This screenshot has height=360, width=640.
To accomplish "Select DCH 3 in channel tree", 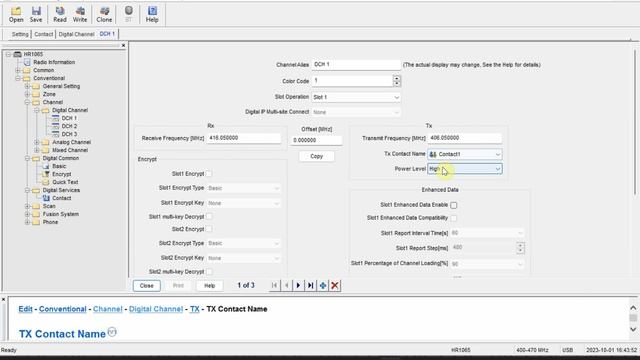I will 69,134.
